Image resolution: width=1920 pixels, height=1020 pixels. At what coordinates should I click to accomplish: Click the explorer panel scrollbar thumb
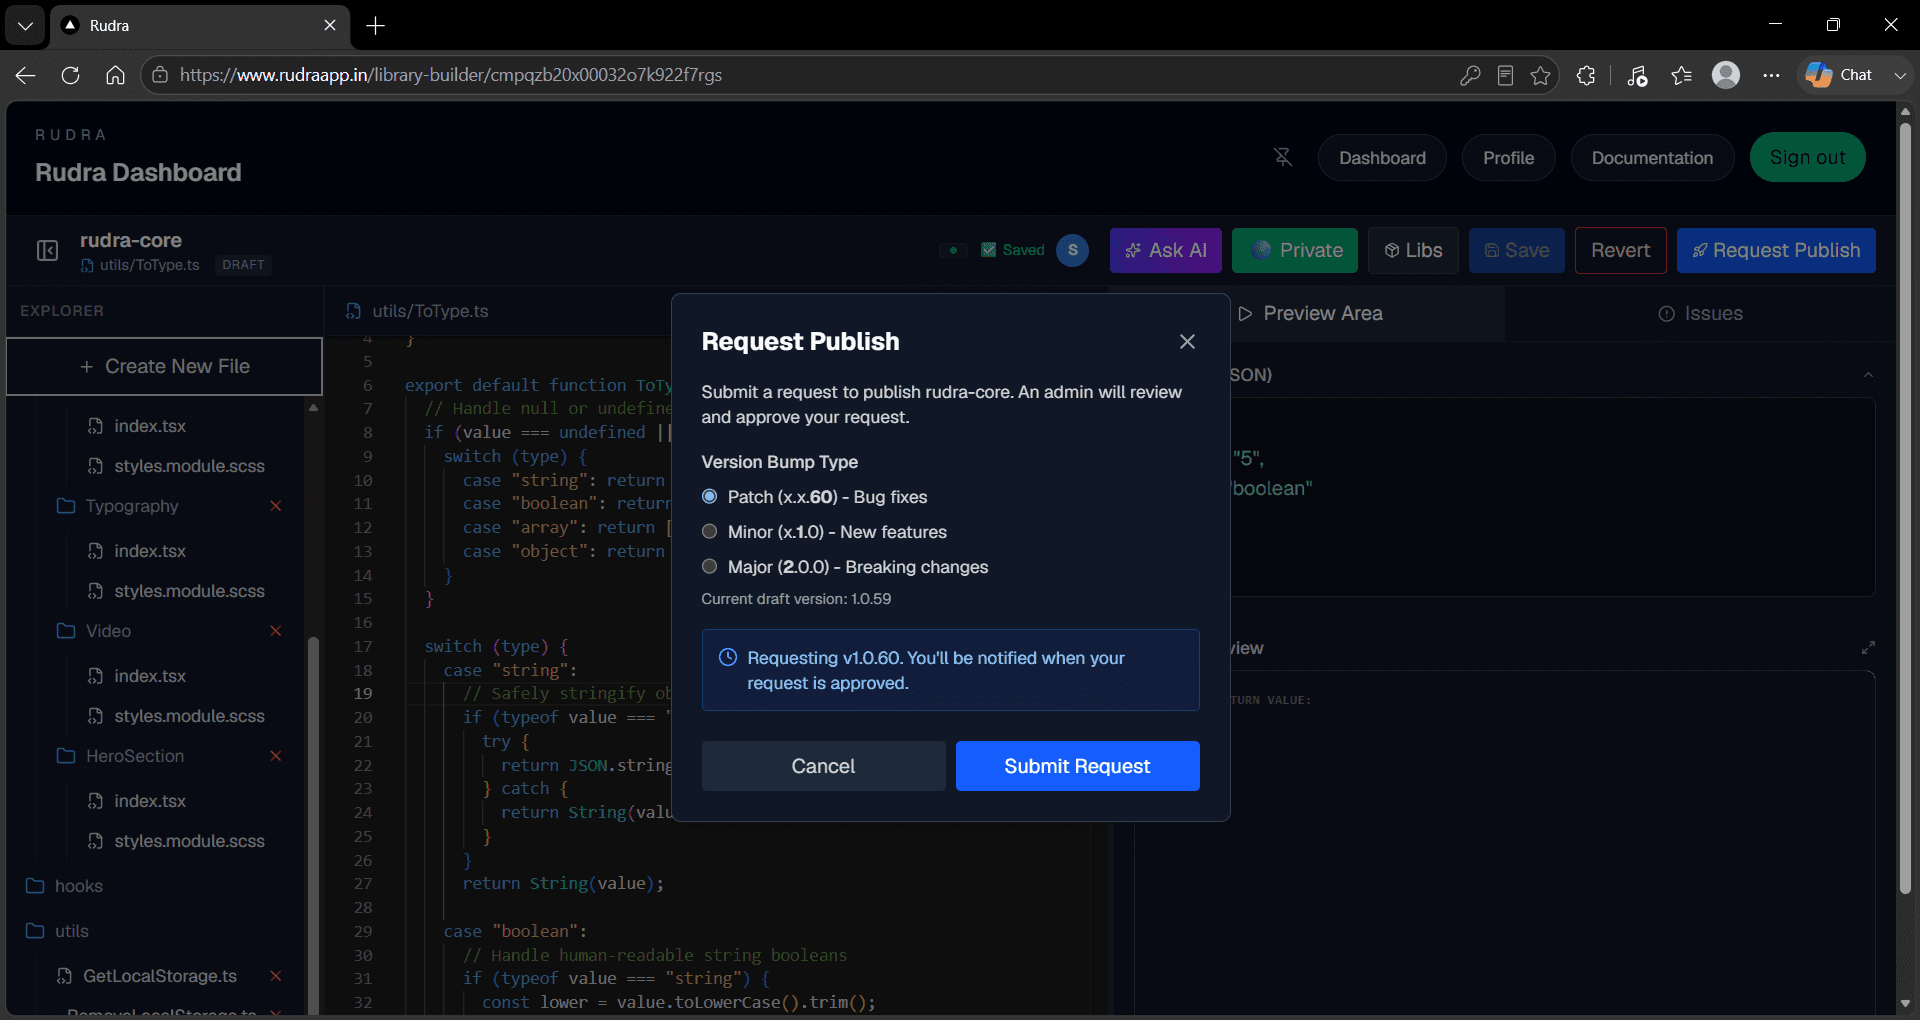click(313, 825)
